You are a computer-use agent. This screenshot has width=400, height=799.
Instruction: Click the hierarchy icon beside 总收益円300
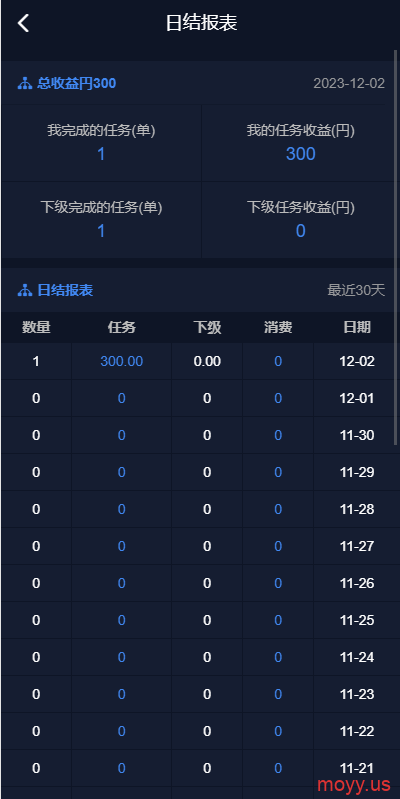pos(25,84)
